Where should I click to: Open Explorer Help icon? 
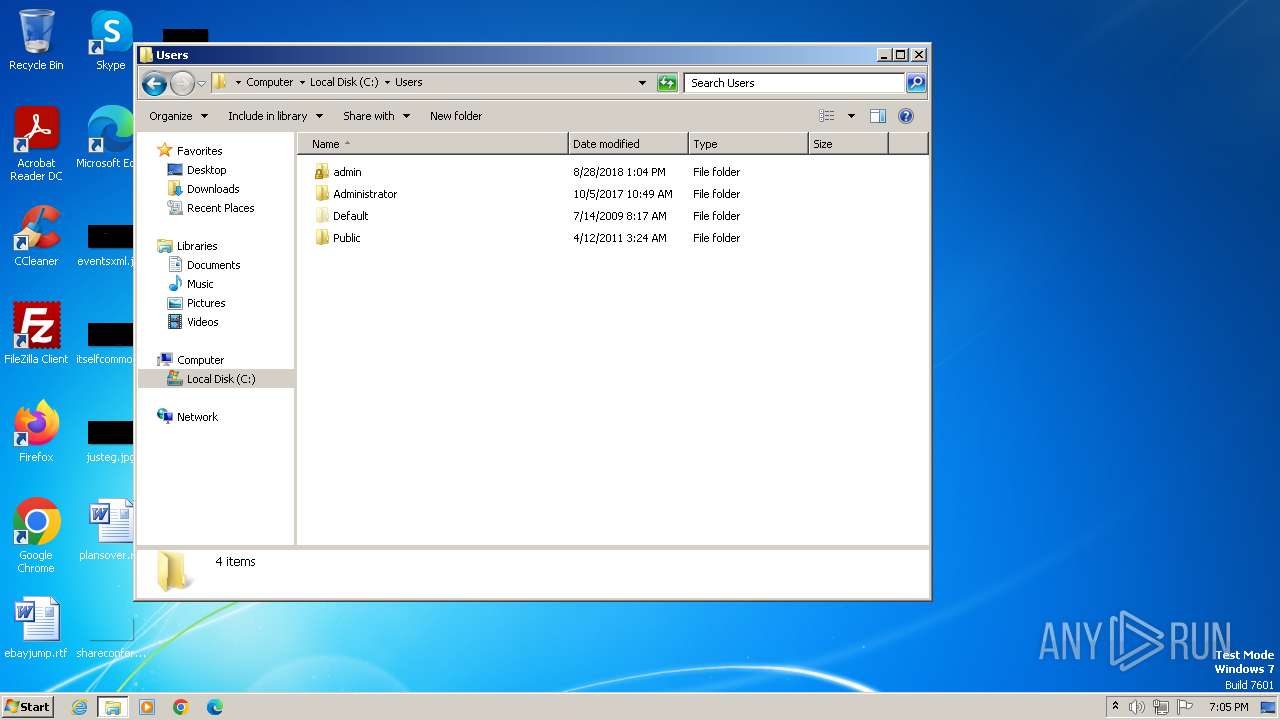tap(906, 116)
